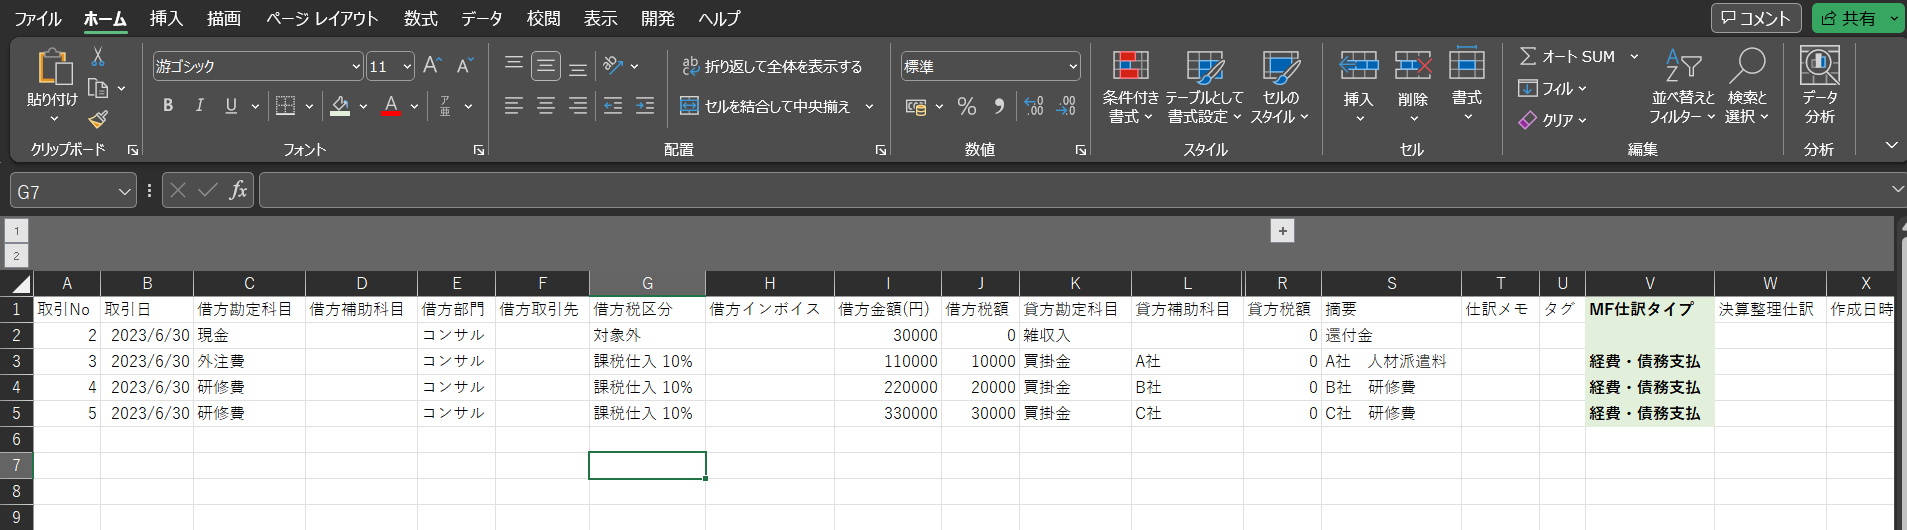
Task: Click the コメント button
Action: tap(1755, 18)
